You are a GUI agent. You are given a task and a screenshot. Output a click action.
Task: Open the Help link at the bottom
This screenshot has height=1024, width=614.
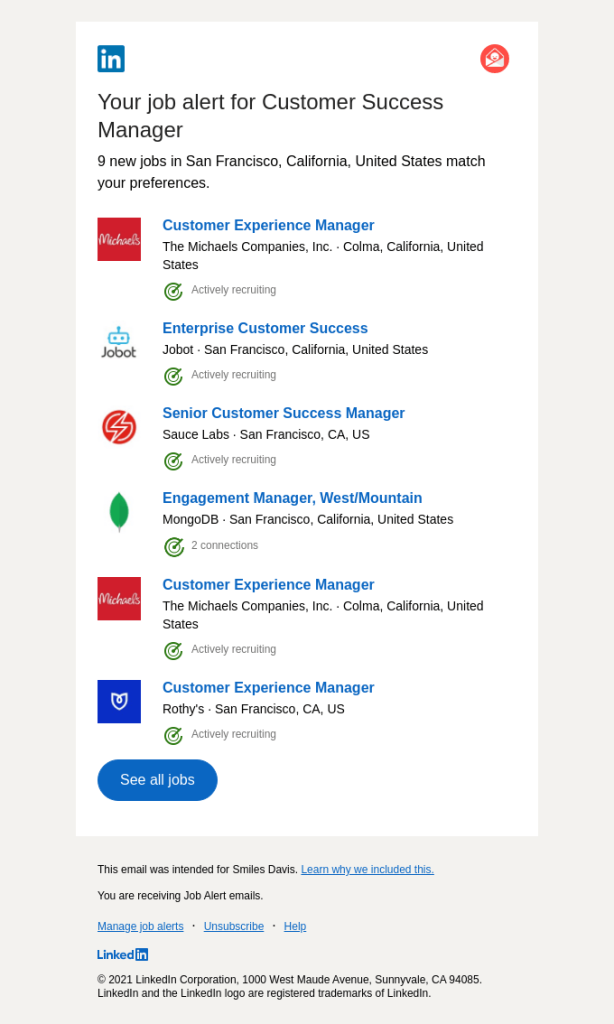point(295,926)
